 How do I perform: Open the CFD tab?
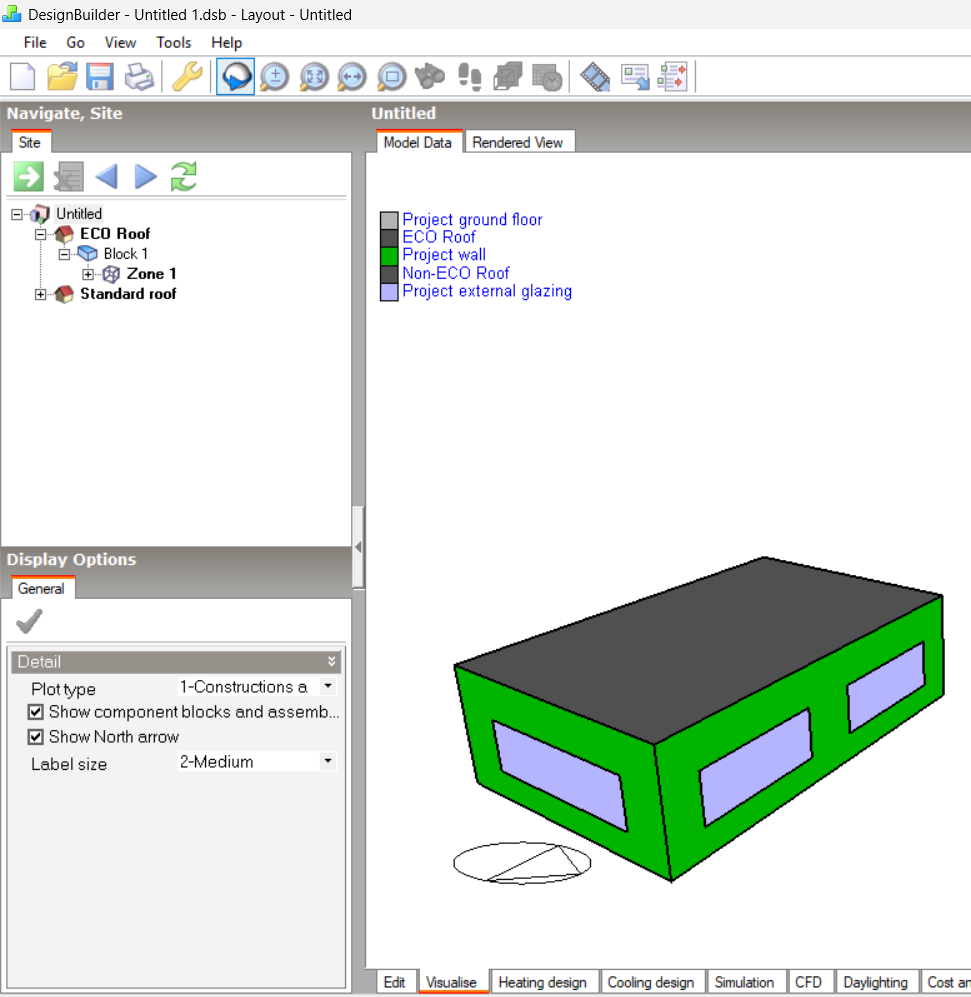[809, 982]
